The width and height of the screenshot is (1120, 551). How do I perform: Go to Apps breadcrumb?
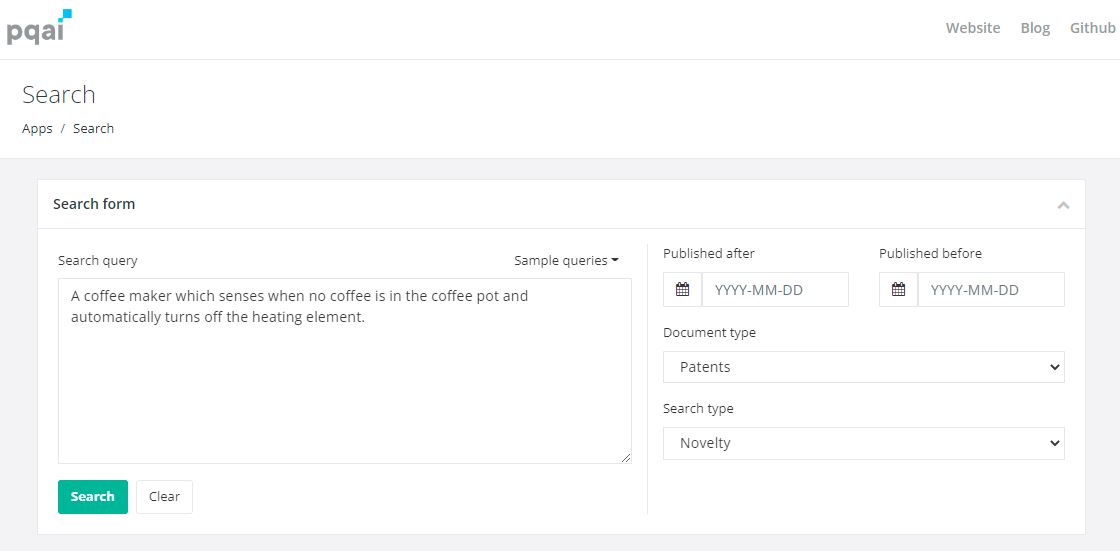click(x=37, y=129)
